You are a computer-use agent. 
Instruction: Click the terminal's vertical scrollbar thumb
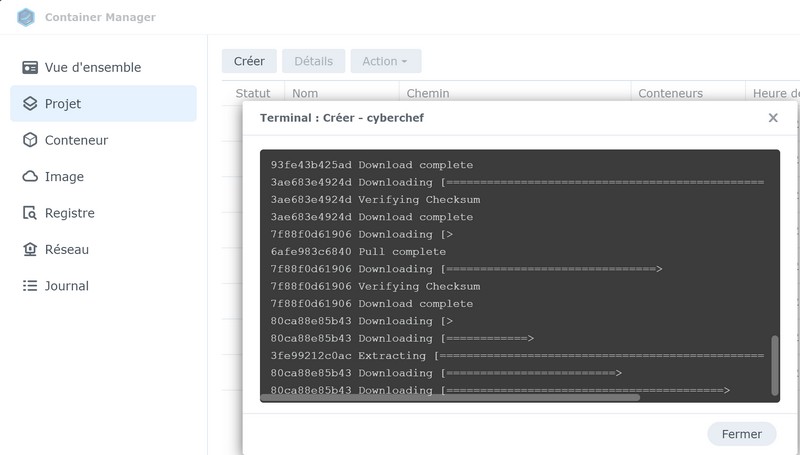[x=774, y=365]
